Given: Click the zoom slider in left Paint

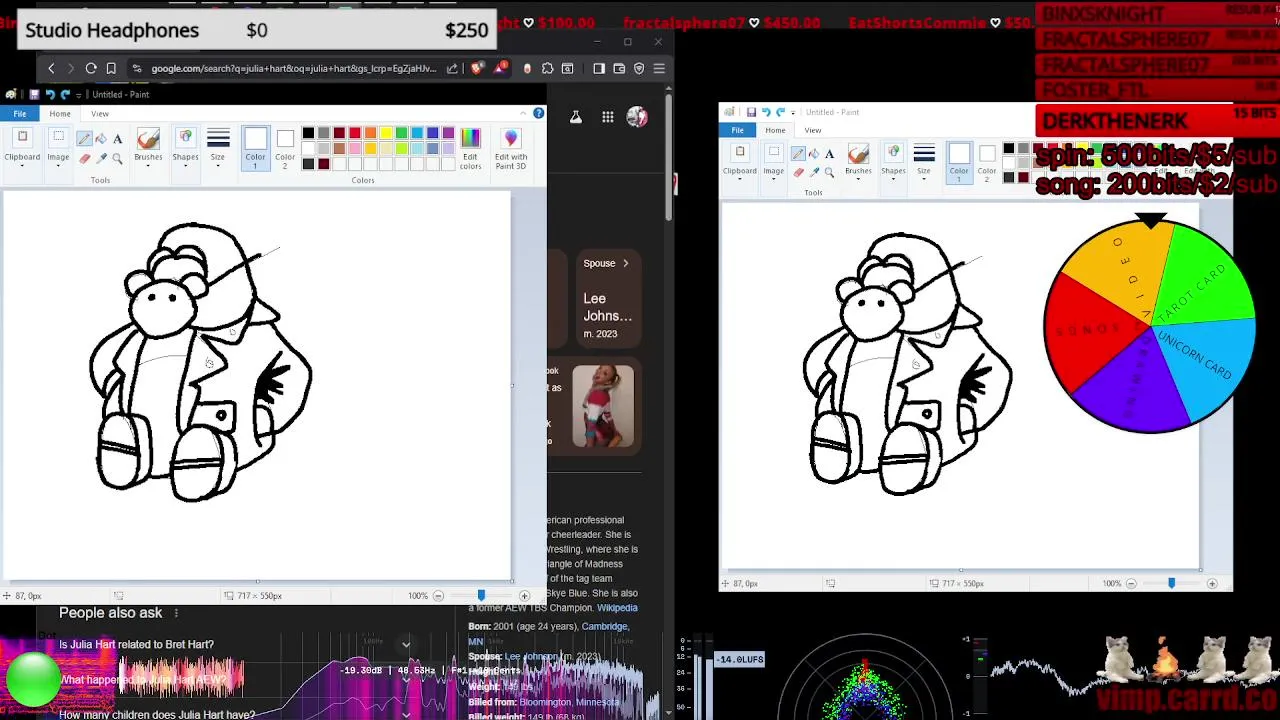Looking at the screenshot, I should point(481,596).
